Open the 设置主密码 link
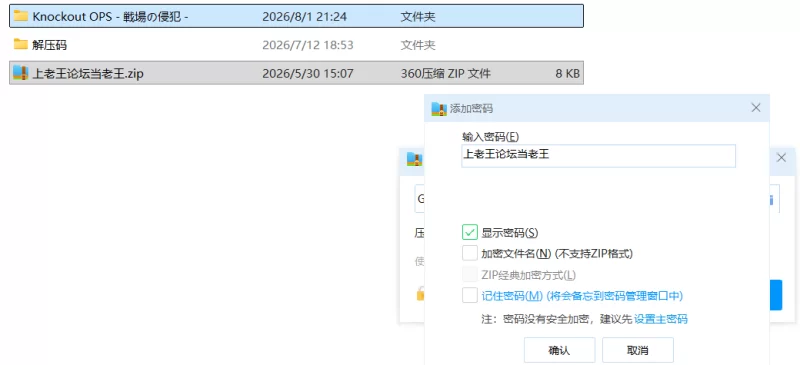Viewport: 800px width, 365px height. pos(661,319)
